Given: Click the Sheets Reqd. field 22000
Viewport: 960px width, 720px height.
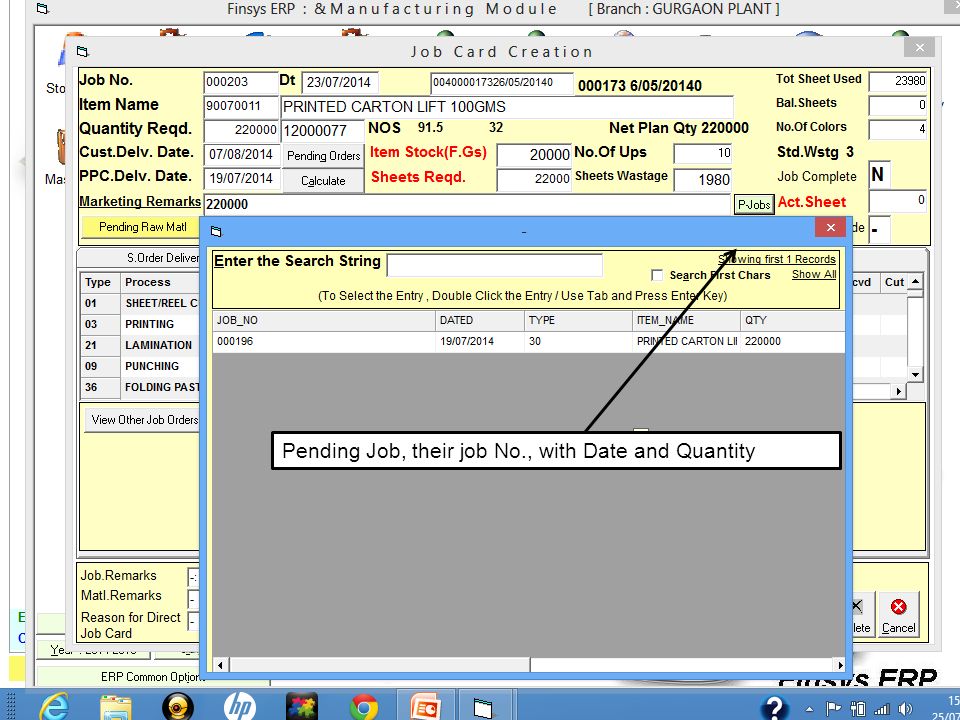Looking at the screenshot, I should [x=534, y=178].
